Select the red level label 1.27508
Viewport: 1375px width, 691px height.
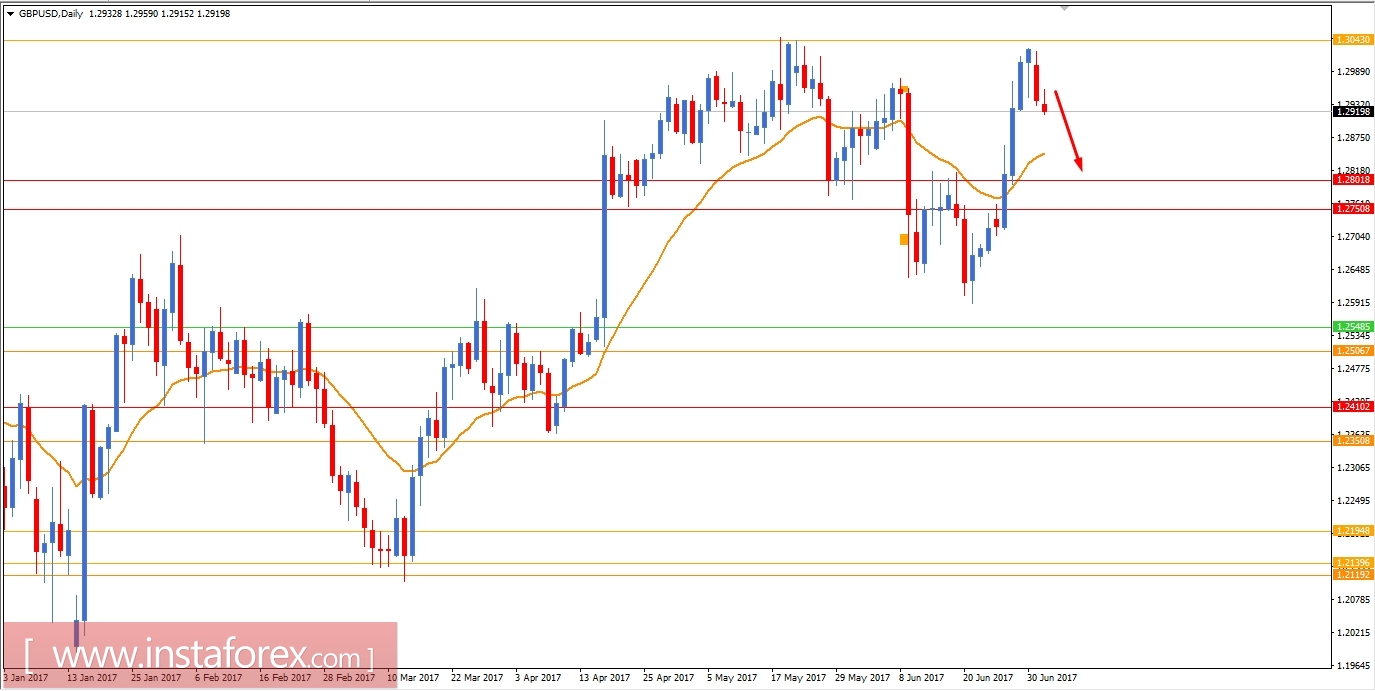[x=1353, y=209]
